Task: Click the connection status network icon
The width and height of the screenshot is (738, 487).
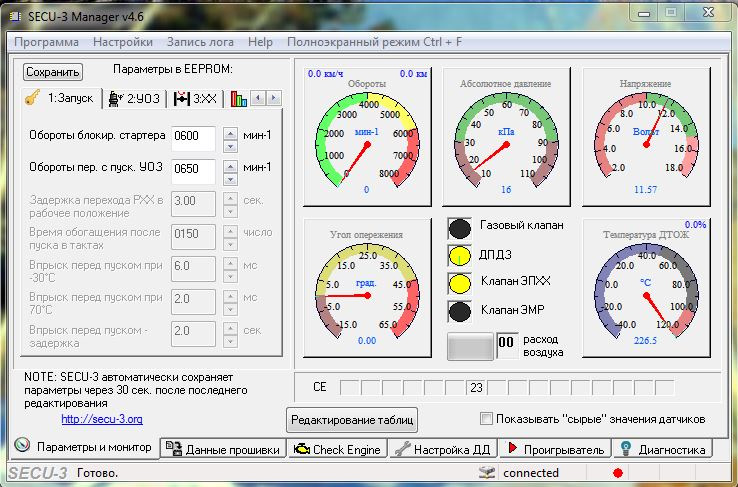Action: pos(486,472)
